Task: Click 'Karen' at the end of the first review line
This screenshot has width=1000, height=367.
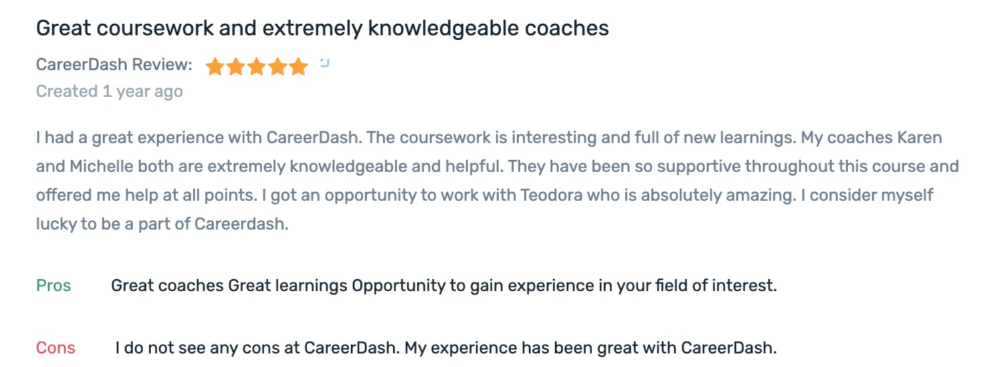Action: (x=921, y=138)
